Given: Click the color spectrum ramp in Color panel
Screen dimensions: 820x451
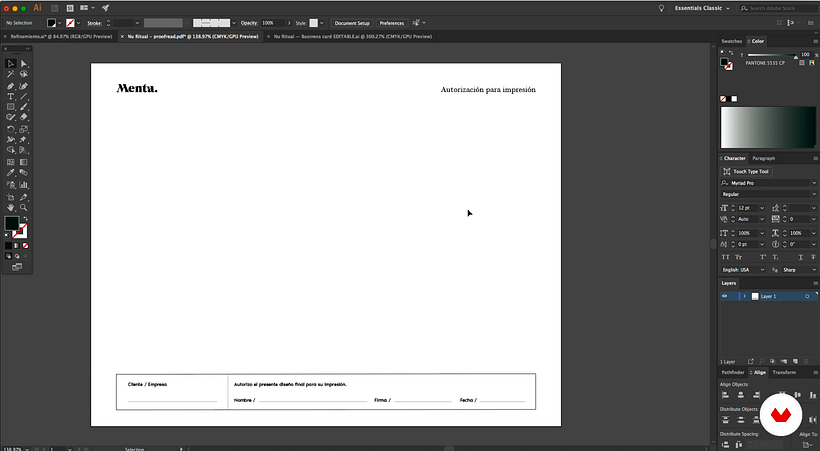Looking at the screenshot, I should coord(768,128).
